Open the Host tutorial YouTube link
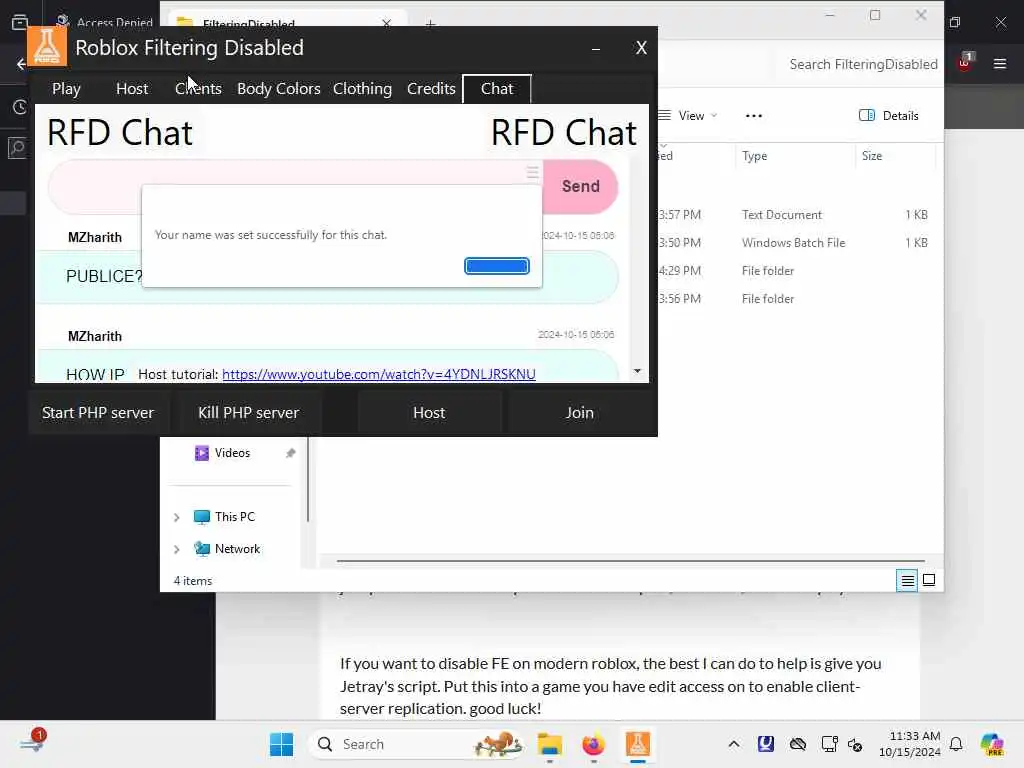This screenshot has width=1024, height=768. tap(379, 374)
